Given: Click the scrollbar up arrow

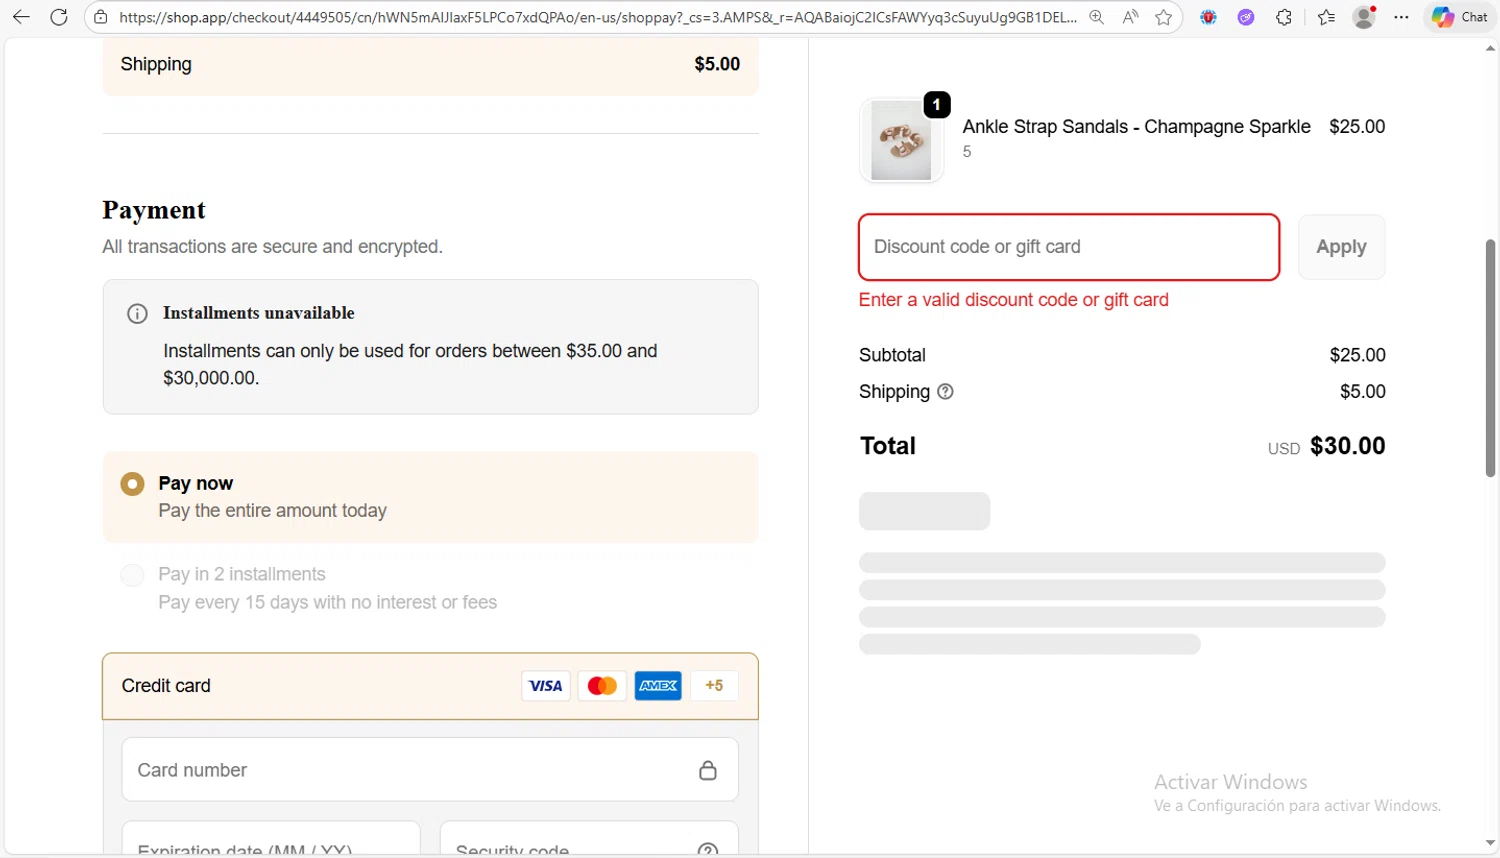Looking at the screenshot, I should pos(1490,47).
